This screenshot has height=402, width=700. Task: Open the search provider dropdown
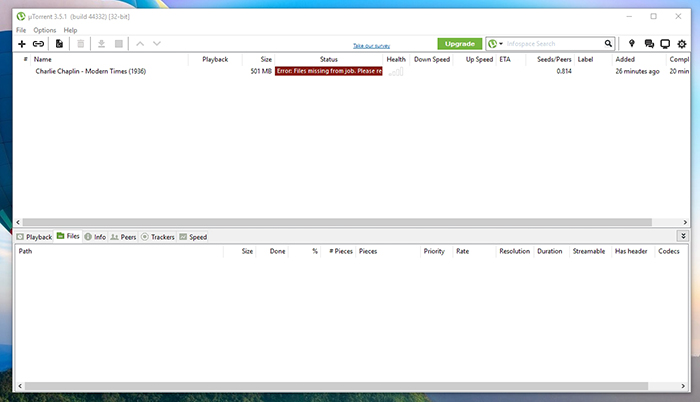pyautogui.click(x=495, y=44)
